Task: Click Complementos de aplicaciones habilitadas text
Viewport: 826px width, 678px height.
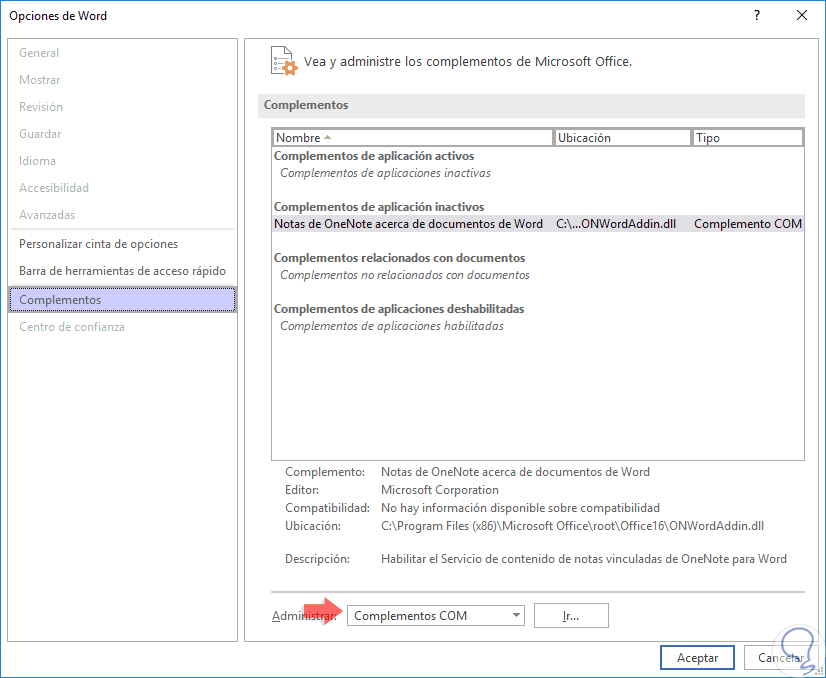Action: point(391,326)
